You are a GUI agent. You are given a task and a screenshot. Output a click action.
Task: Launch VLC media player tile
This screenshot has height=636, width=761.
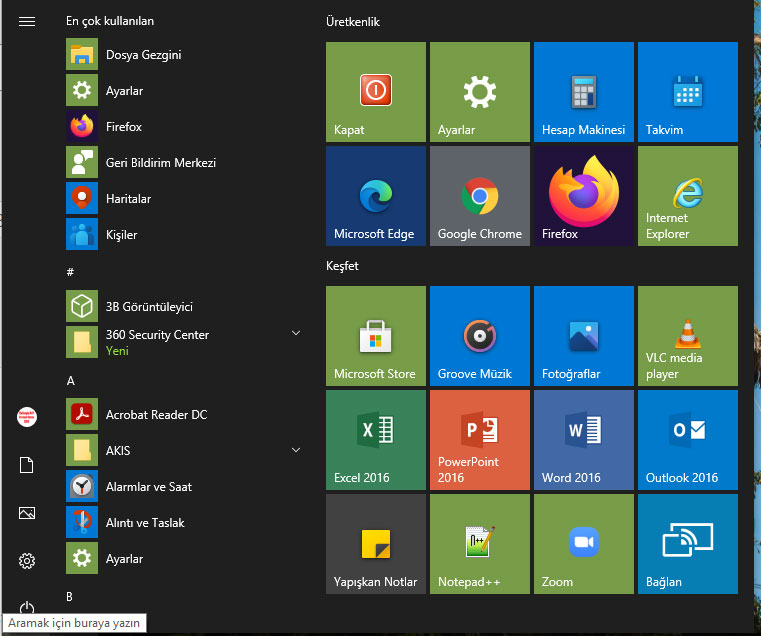pos(688,335)
